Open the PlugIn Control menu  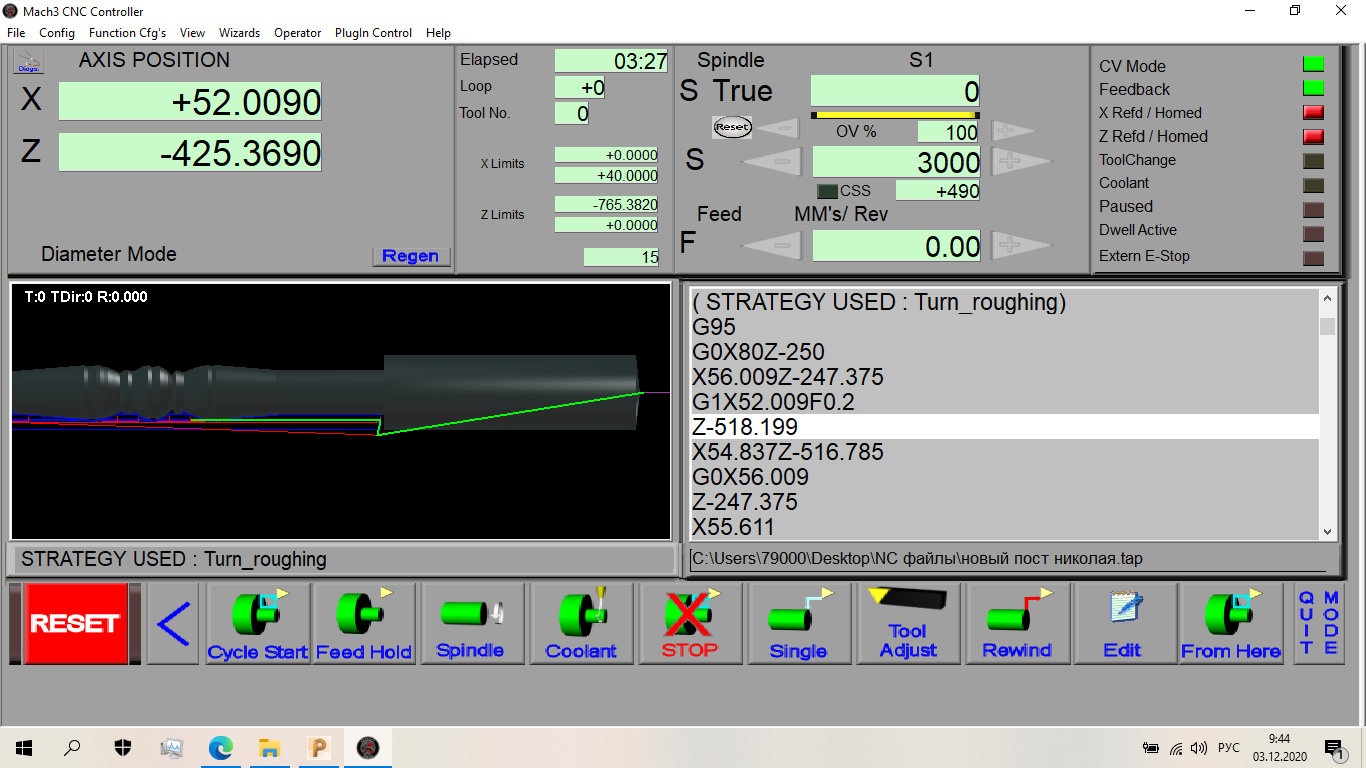[374, 33]
